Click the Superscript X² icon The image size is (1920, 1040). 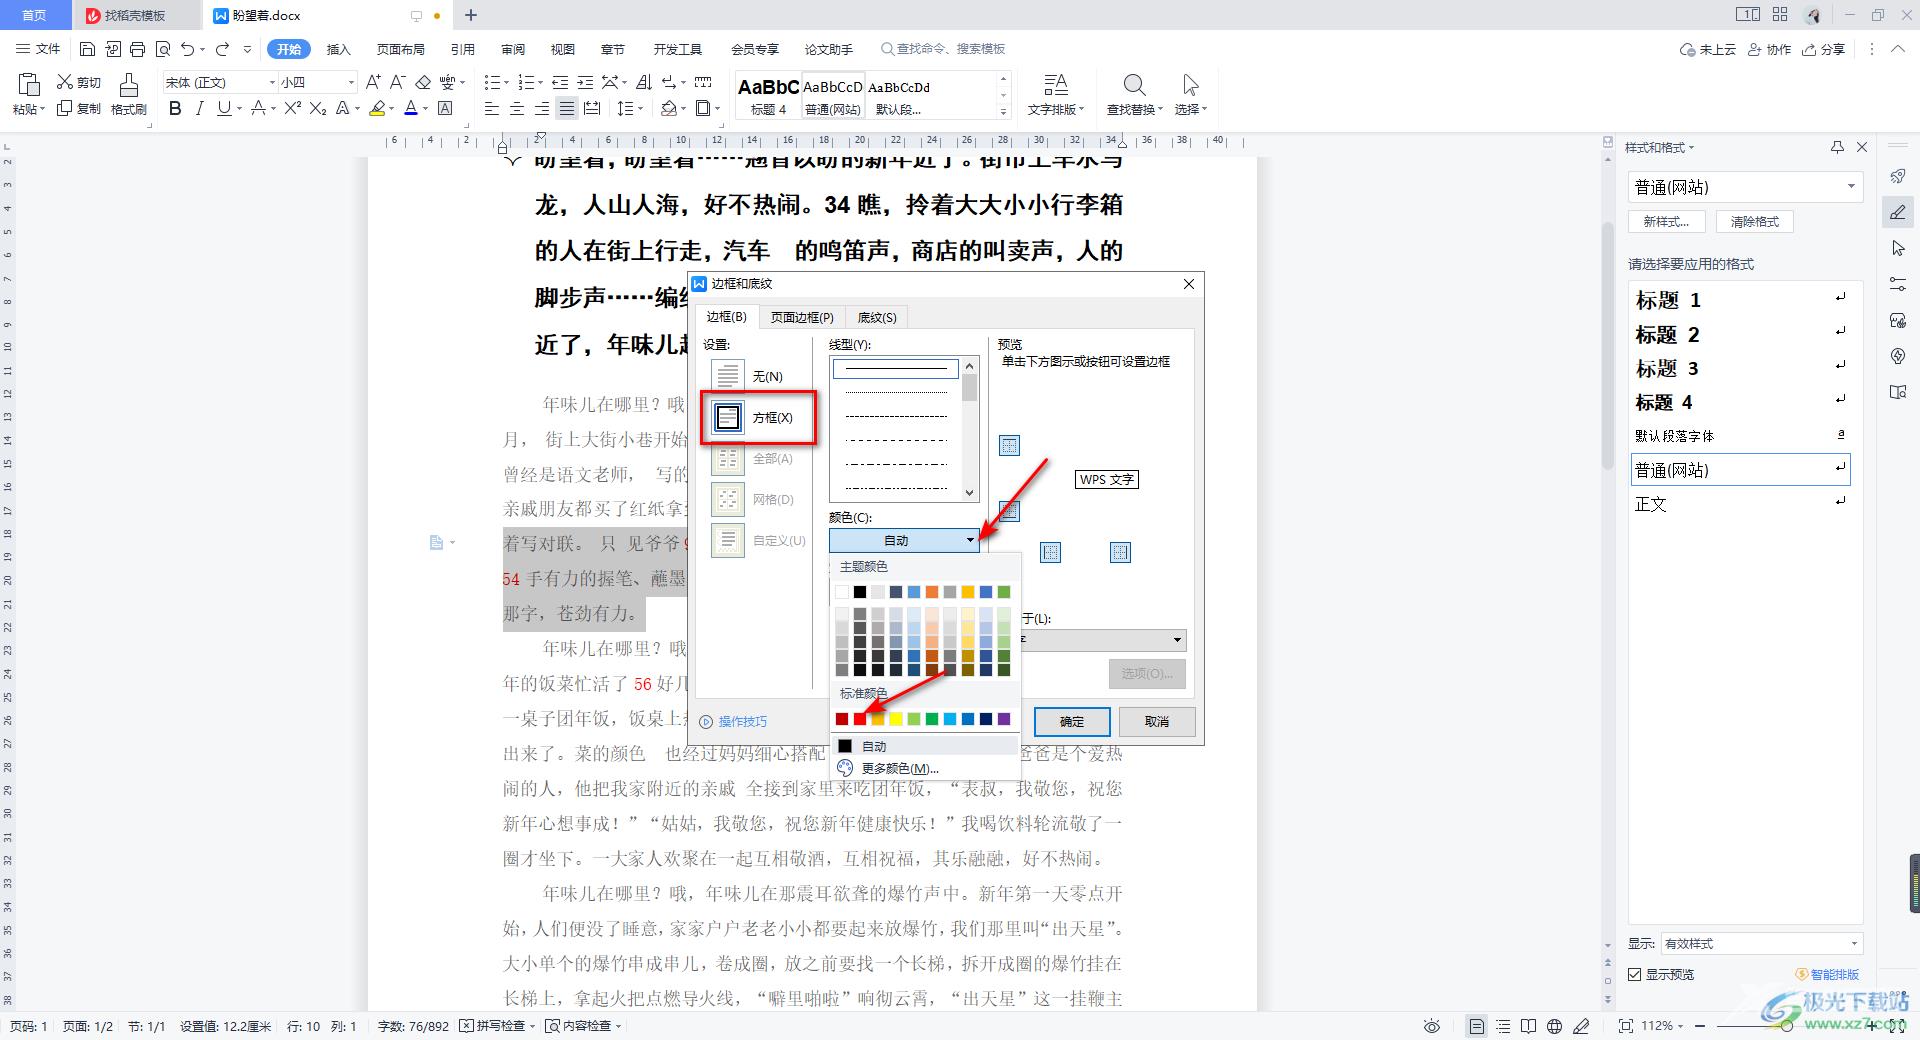pos(292,108)
